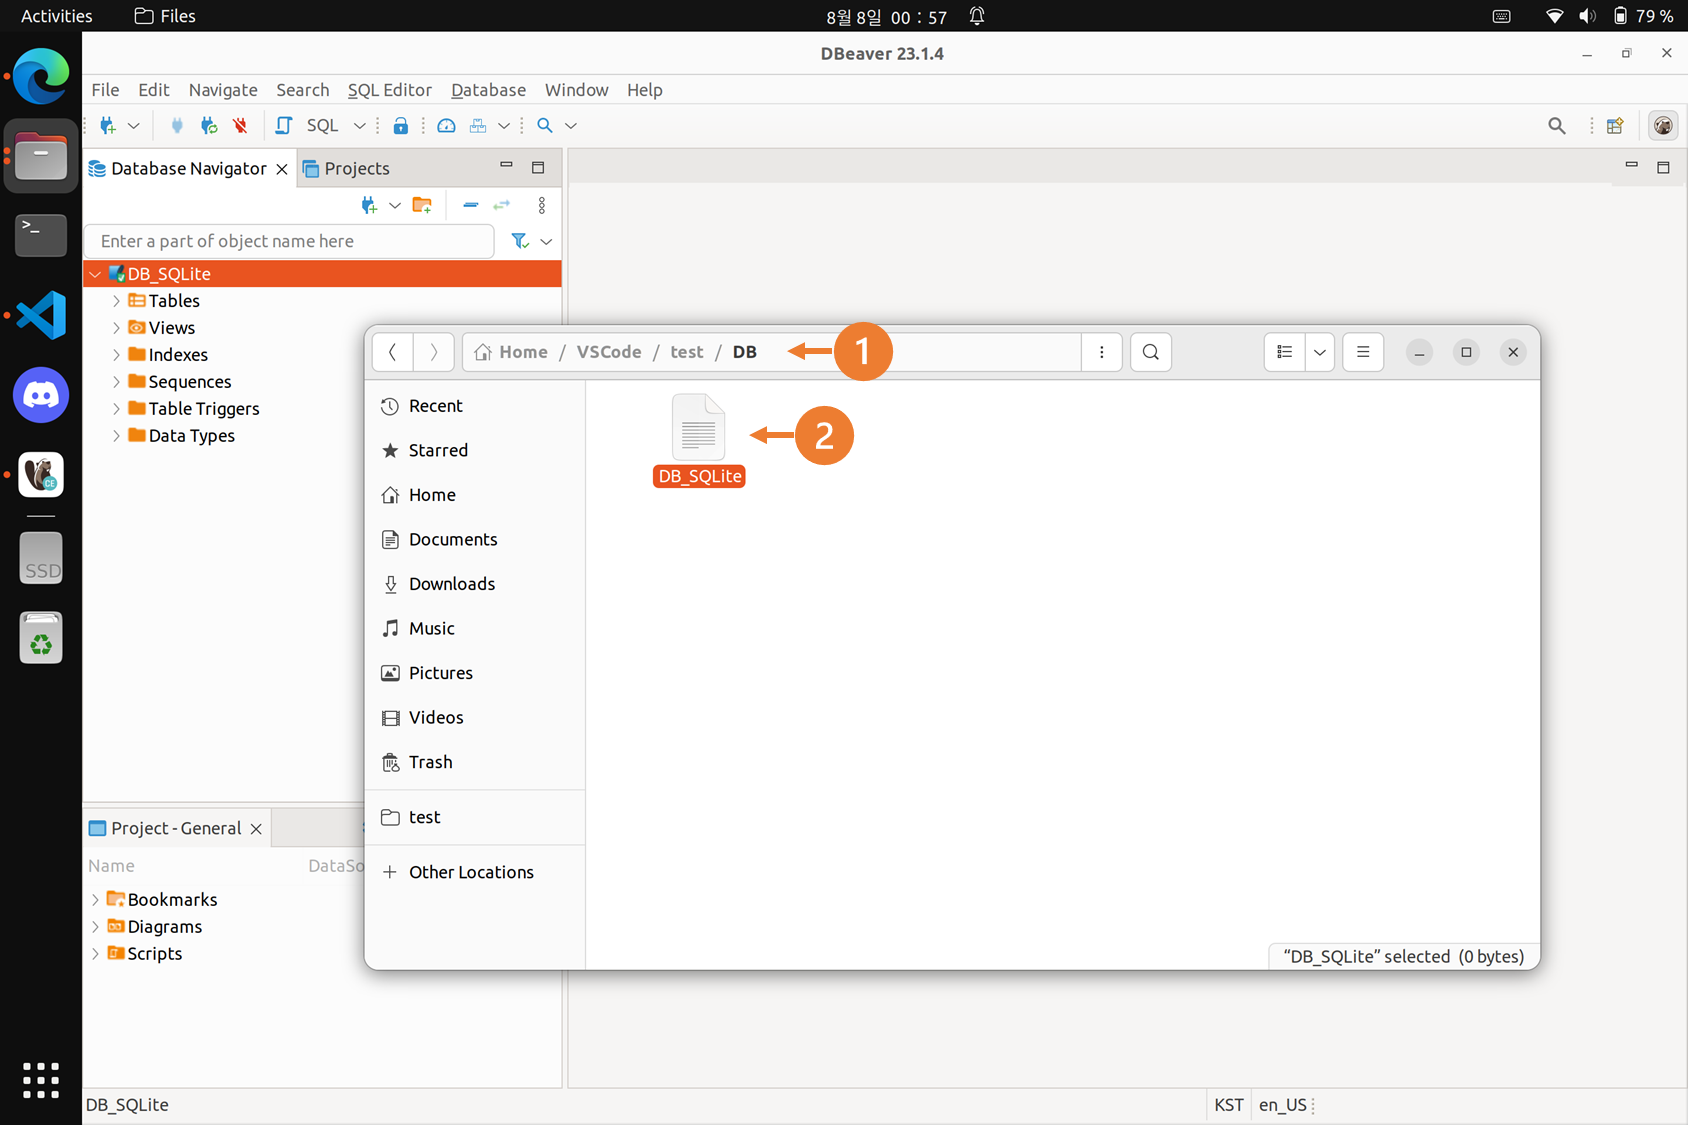Click the navigator filter funnel icon
The image size is (1688, 1125).
519,241
